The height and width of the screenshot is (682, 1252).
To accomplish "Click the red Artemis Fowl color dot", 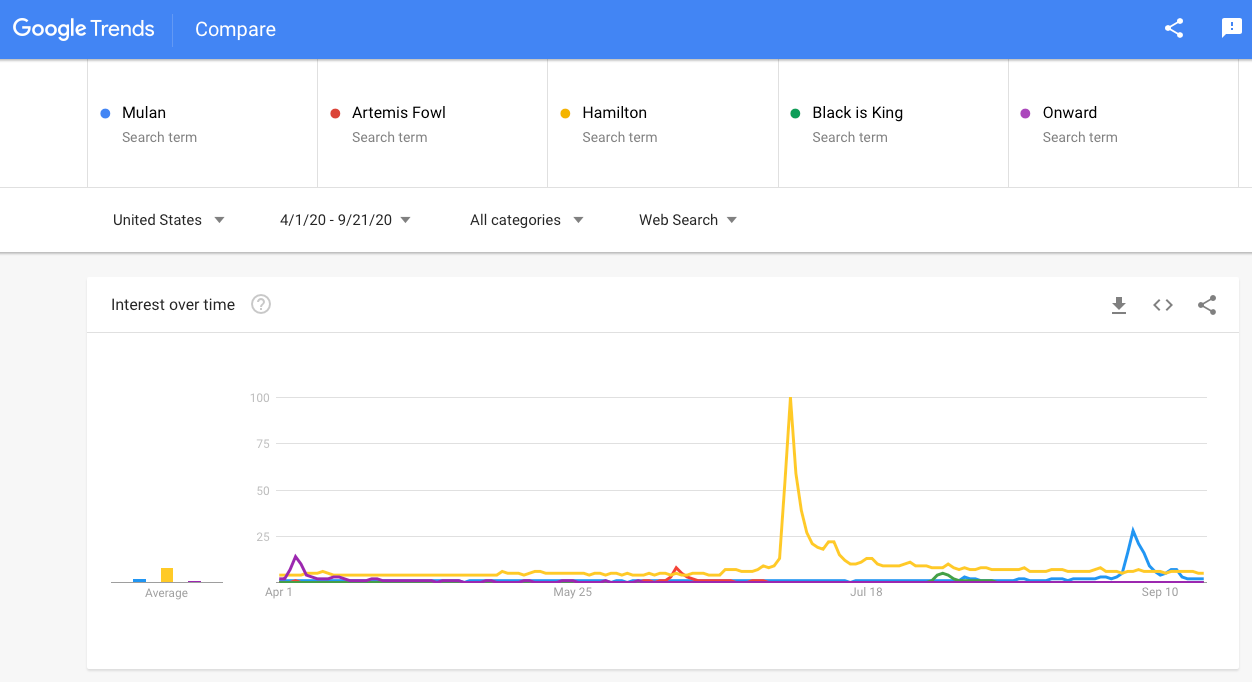I will tap(335, 113).
